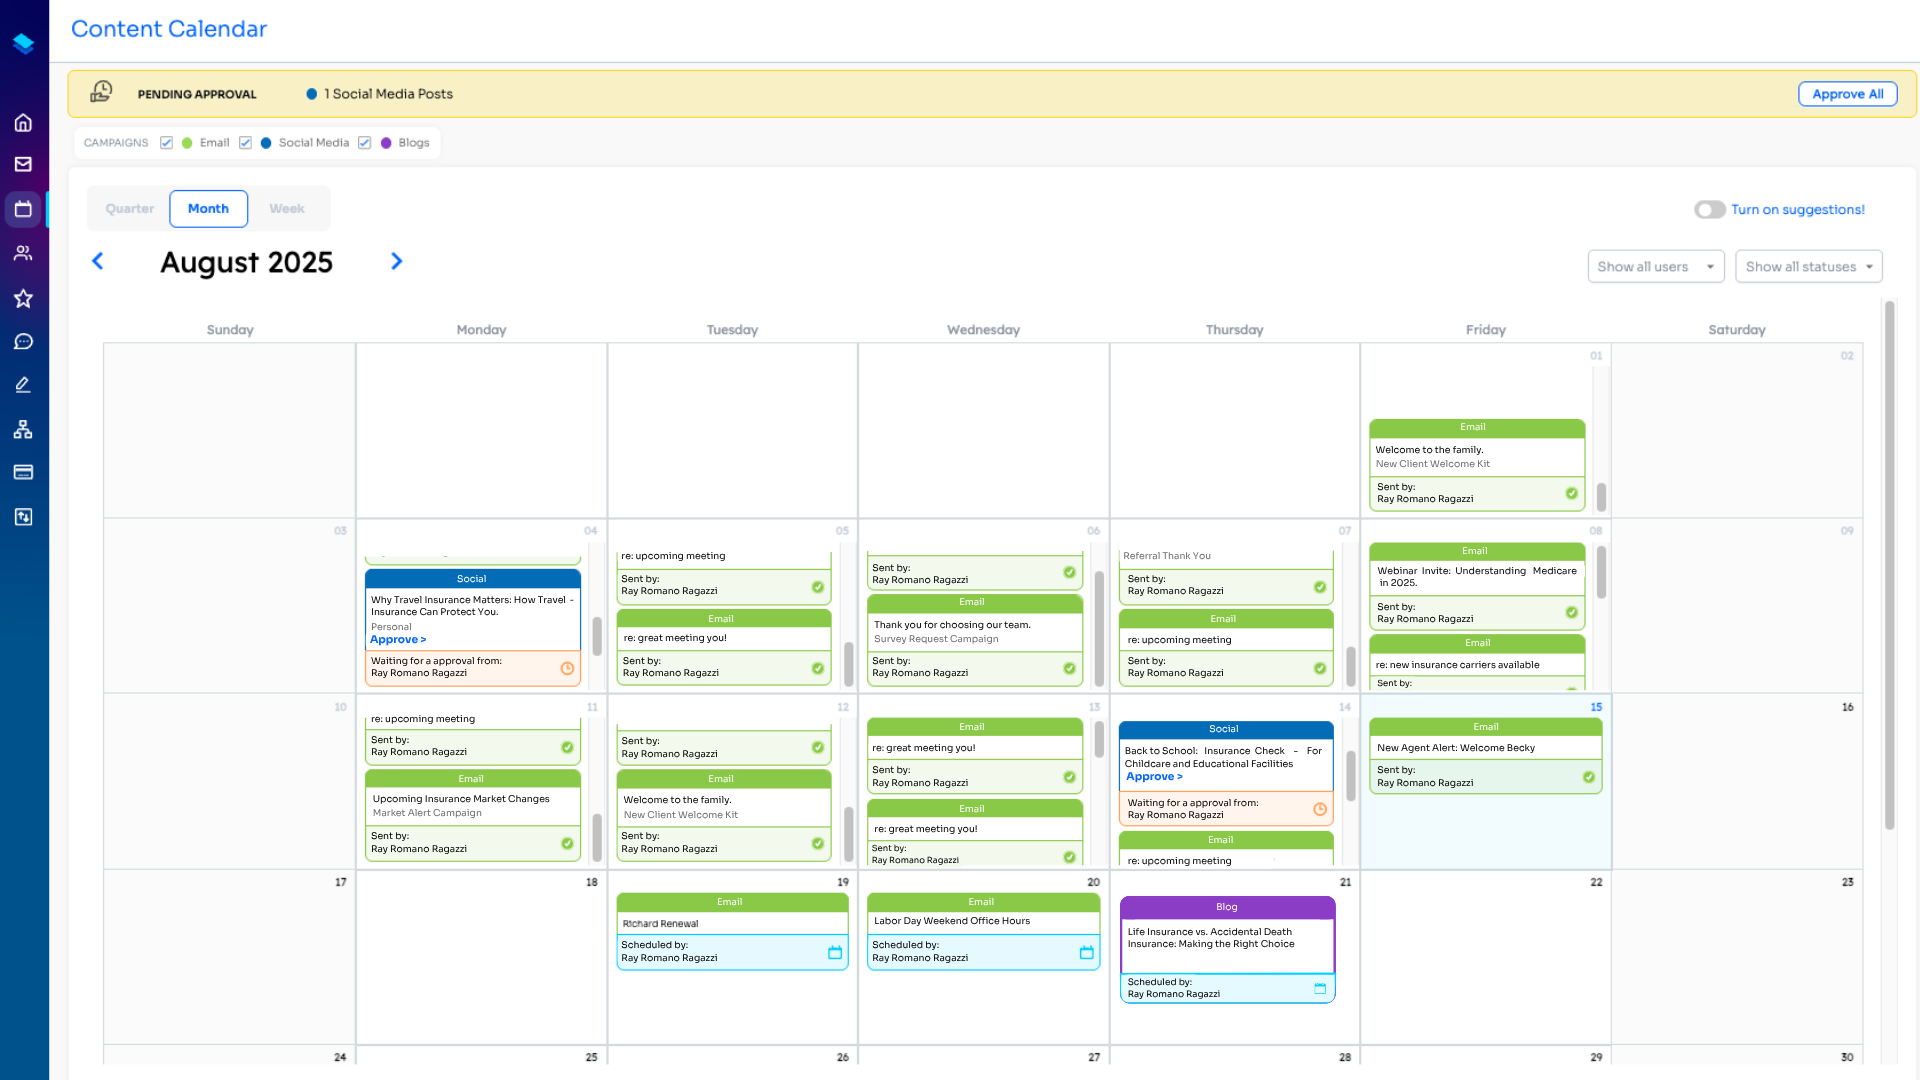Click scrollbar inside August 8 day cell

coord(1601,572)
